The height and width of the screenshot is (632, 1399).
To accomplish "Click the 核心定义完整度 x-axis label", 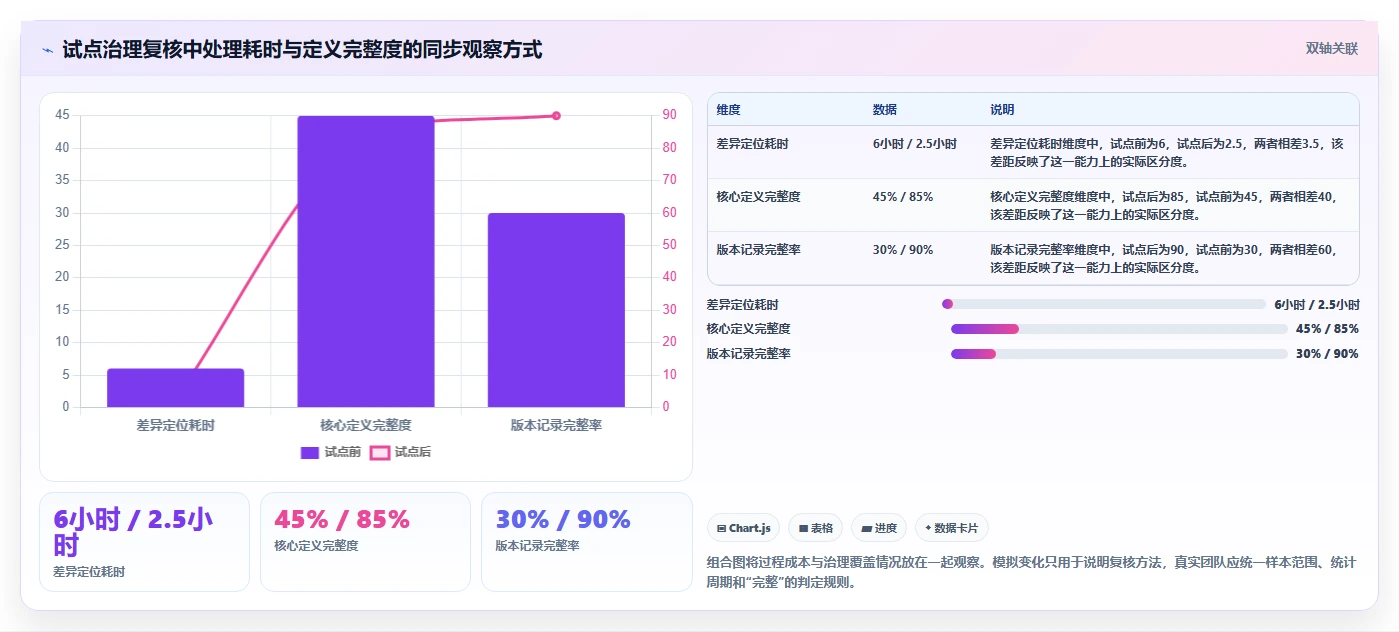I will (x=366, y=425).
